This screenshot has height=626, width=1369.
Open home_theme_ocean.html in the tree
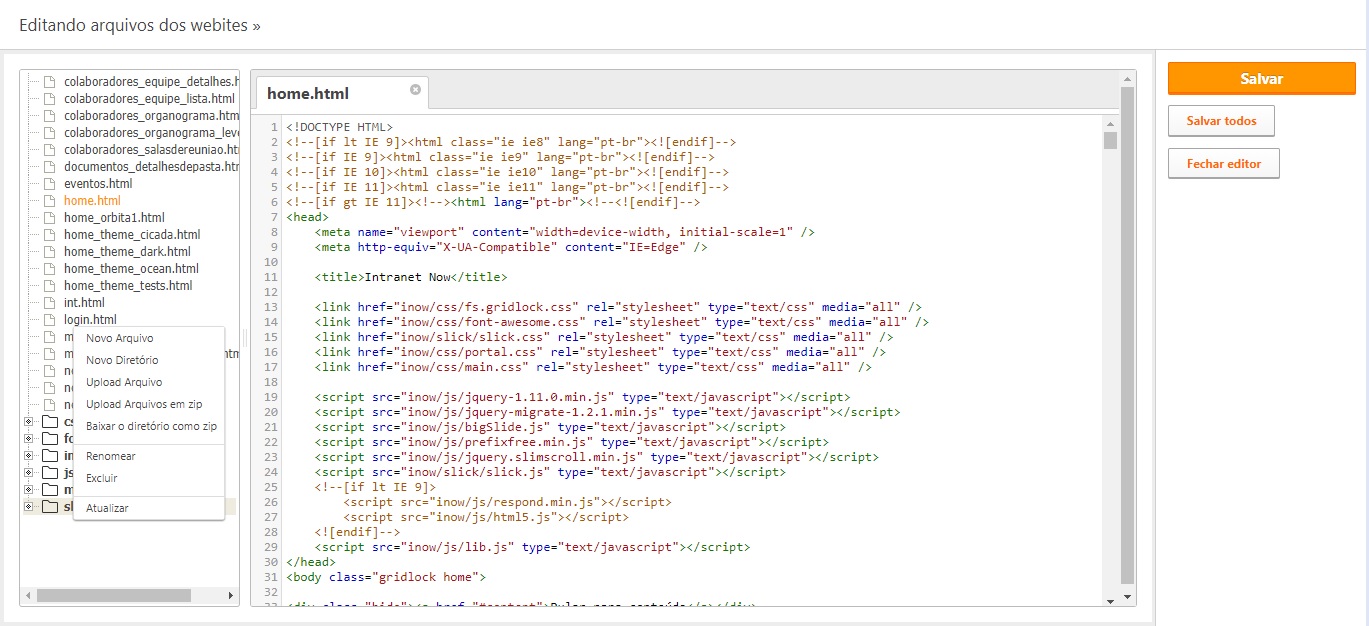(131, 269)
